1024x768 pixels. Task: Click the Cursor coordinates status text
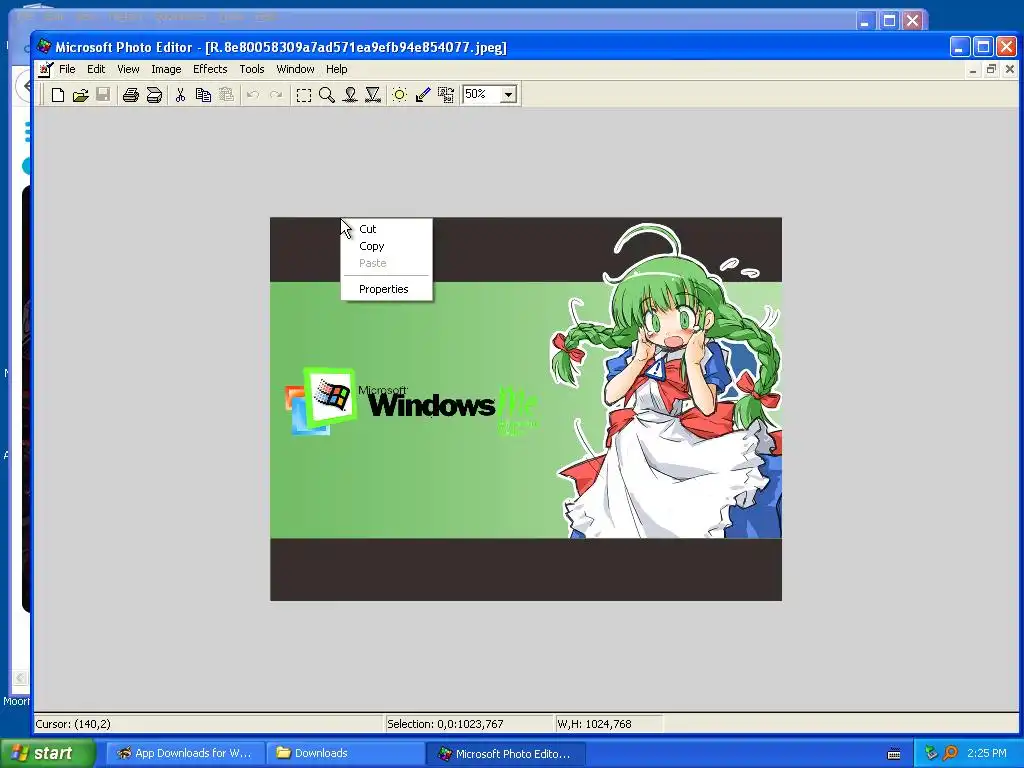coord(73,724)
